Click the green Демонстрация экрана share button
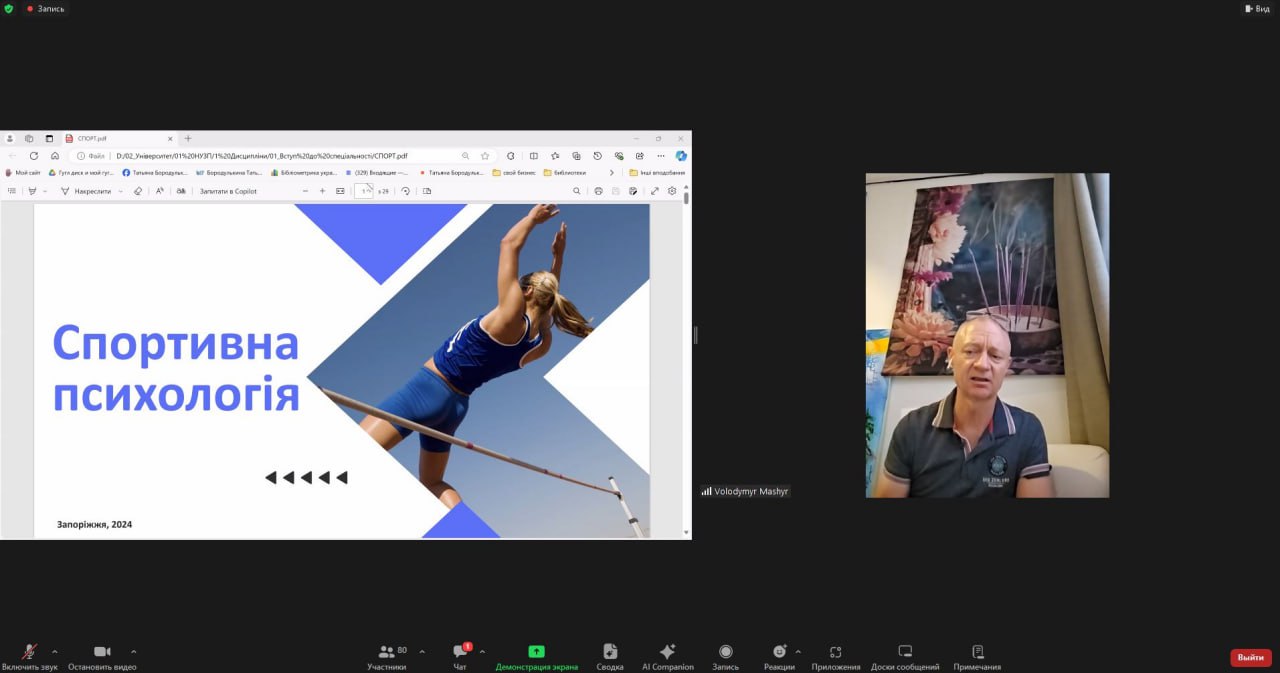1280x673 pixels. click(536, 656)
